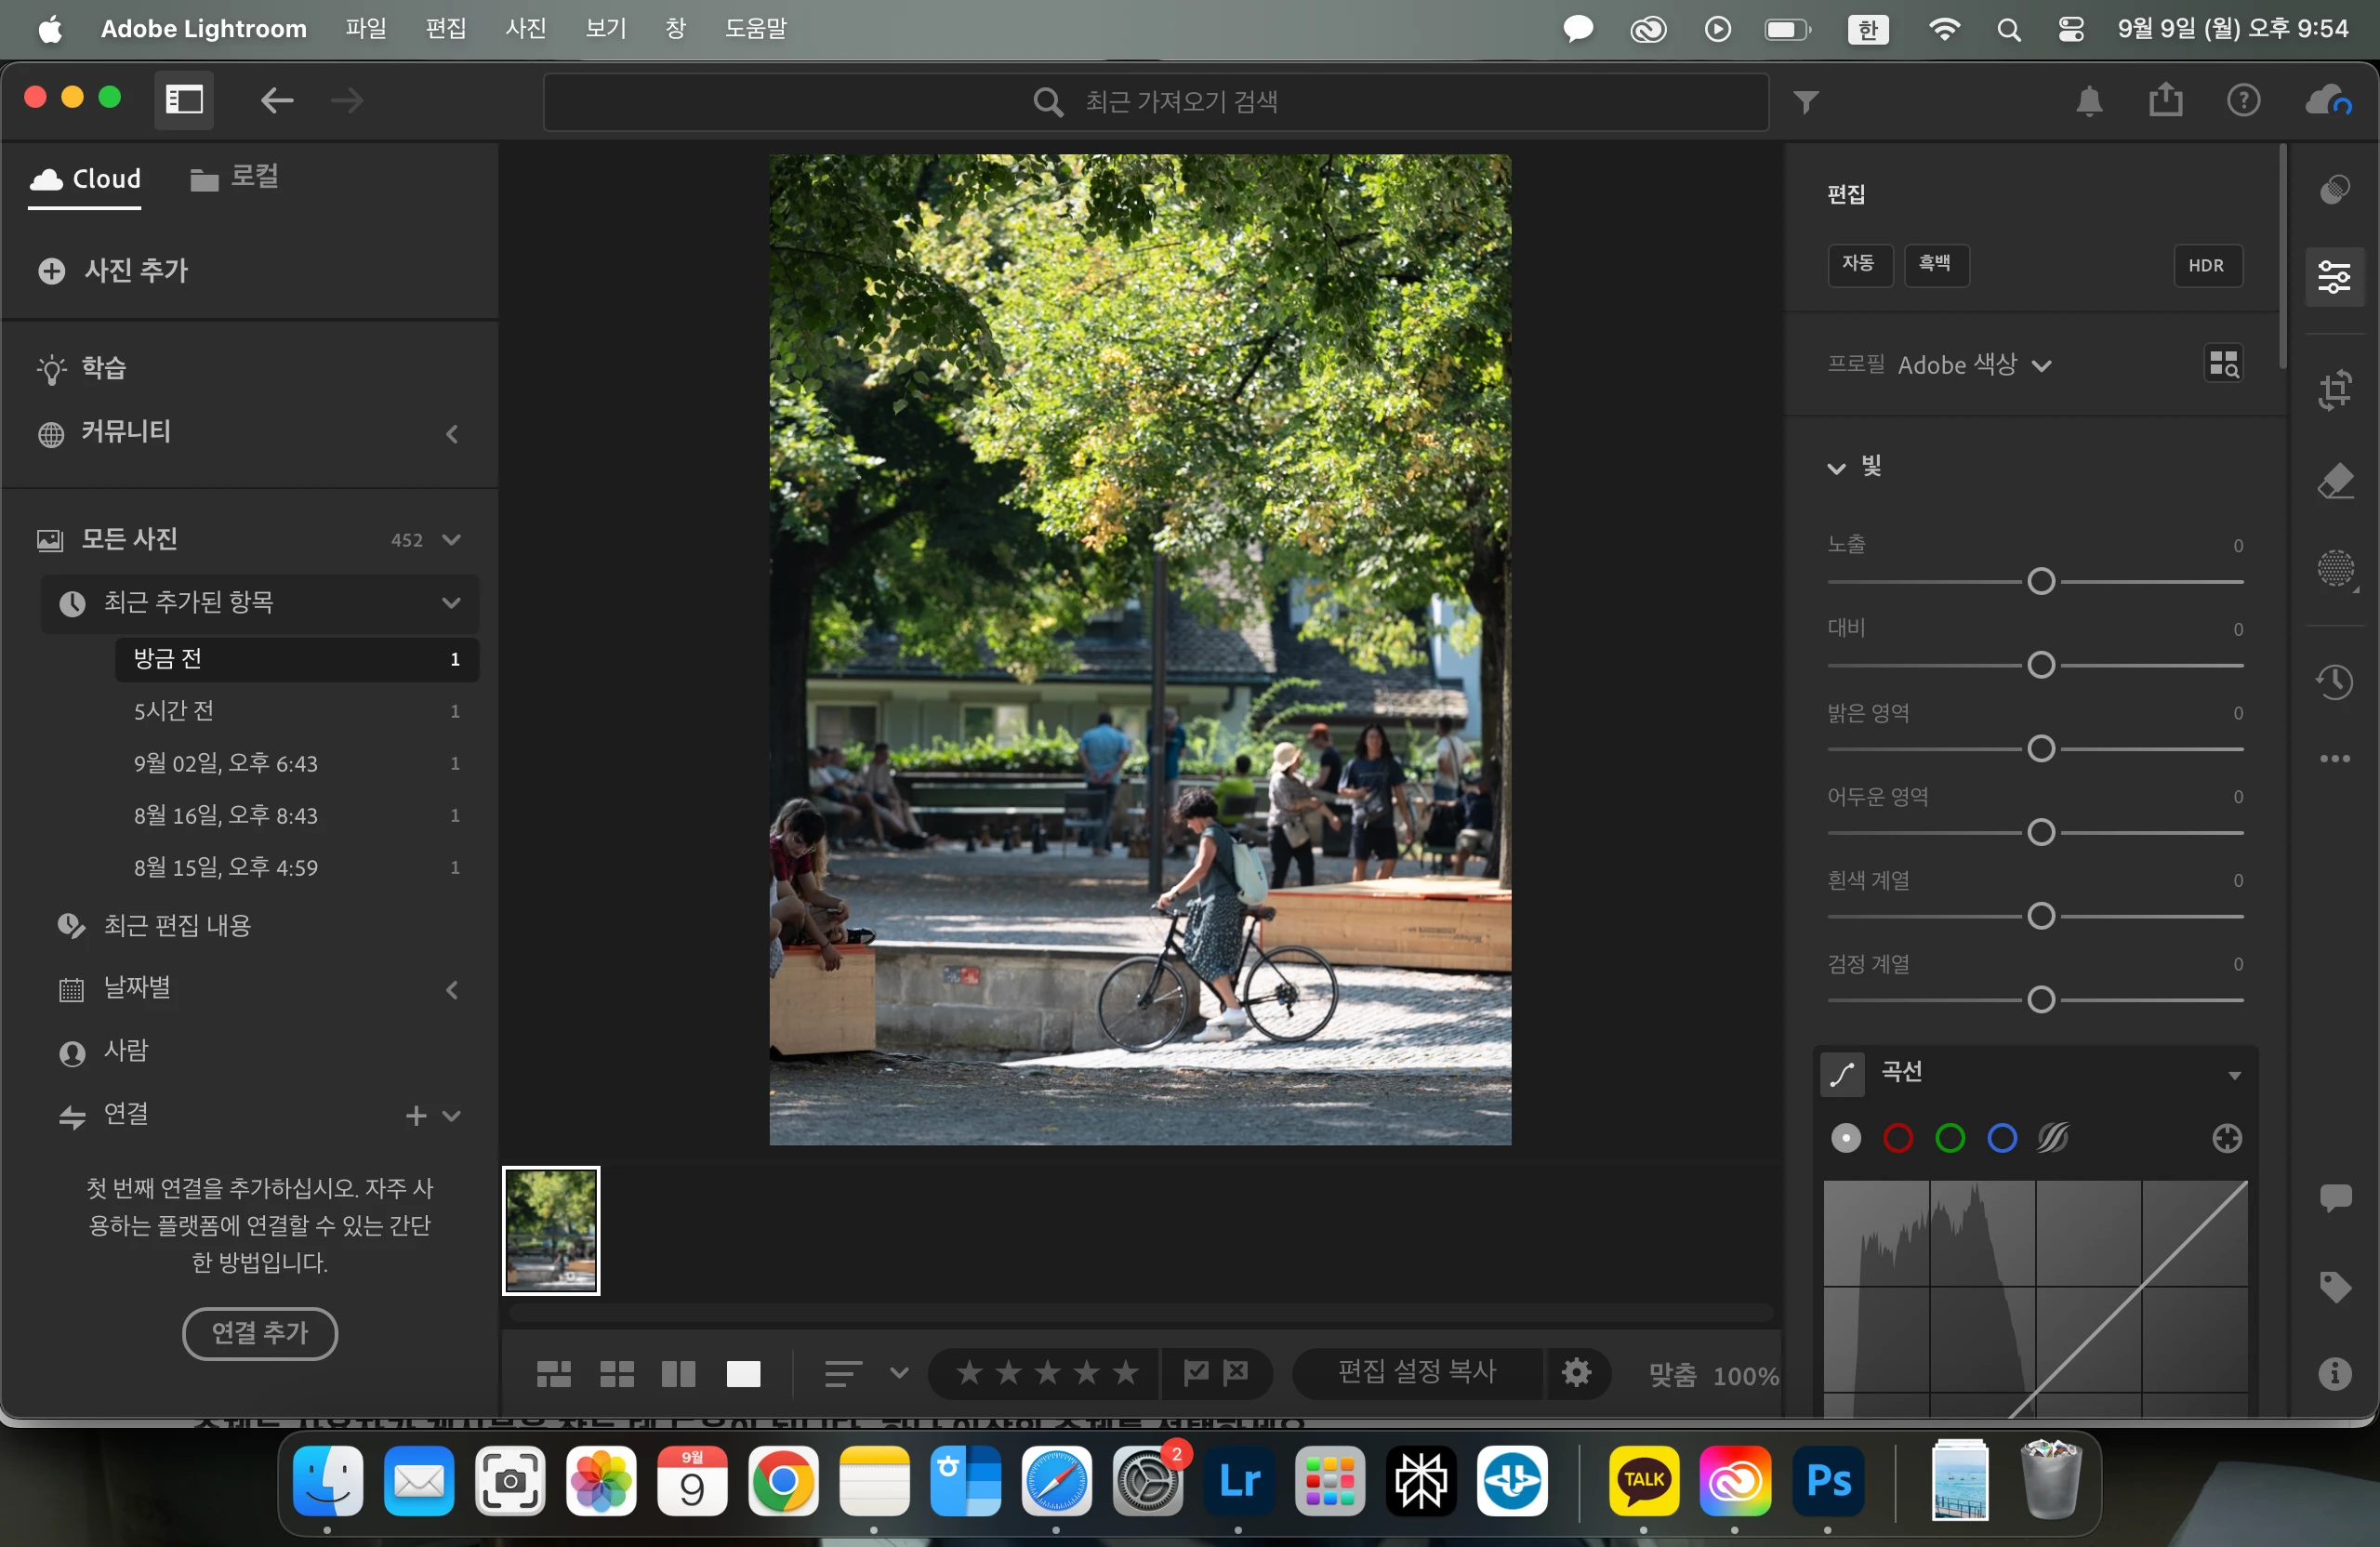Open the Crop and Rotate tool
The width and height of the screenshot is (2380, 1547).
tap(2335, 390)
